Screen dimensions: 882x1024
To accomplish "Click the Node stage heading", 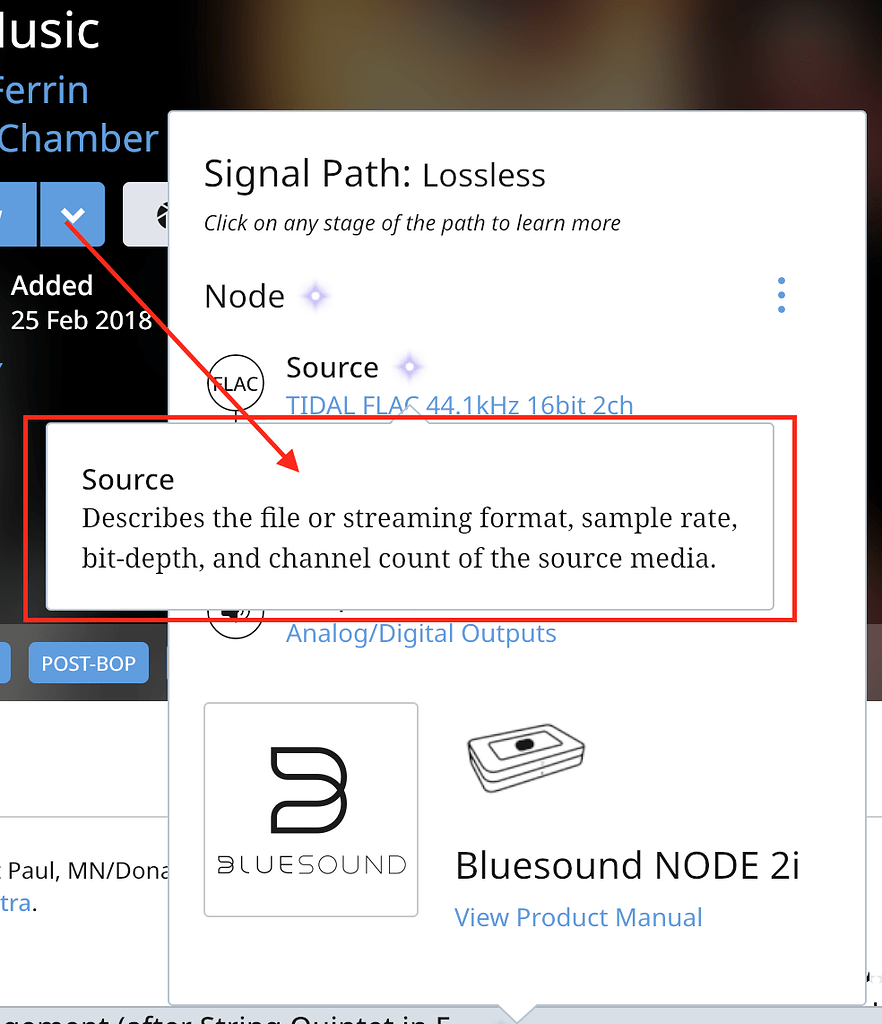I will [243, 296].
